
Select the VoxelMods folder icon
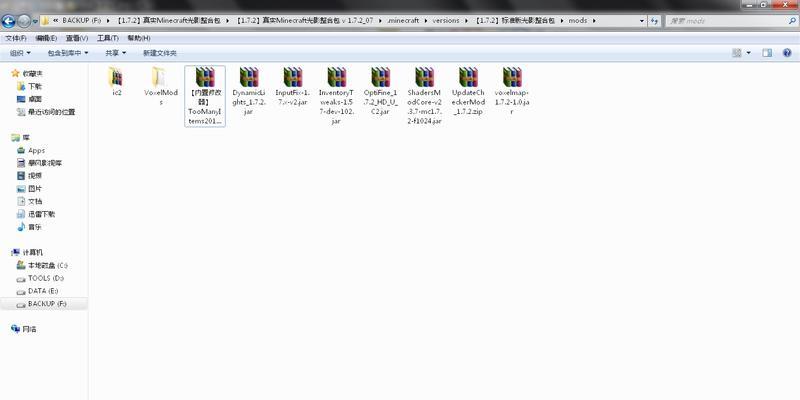coord(160,77)
